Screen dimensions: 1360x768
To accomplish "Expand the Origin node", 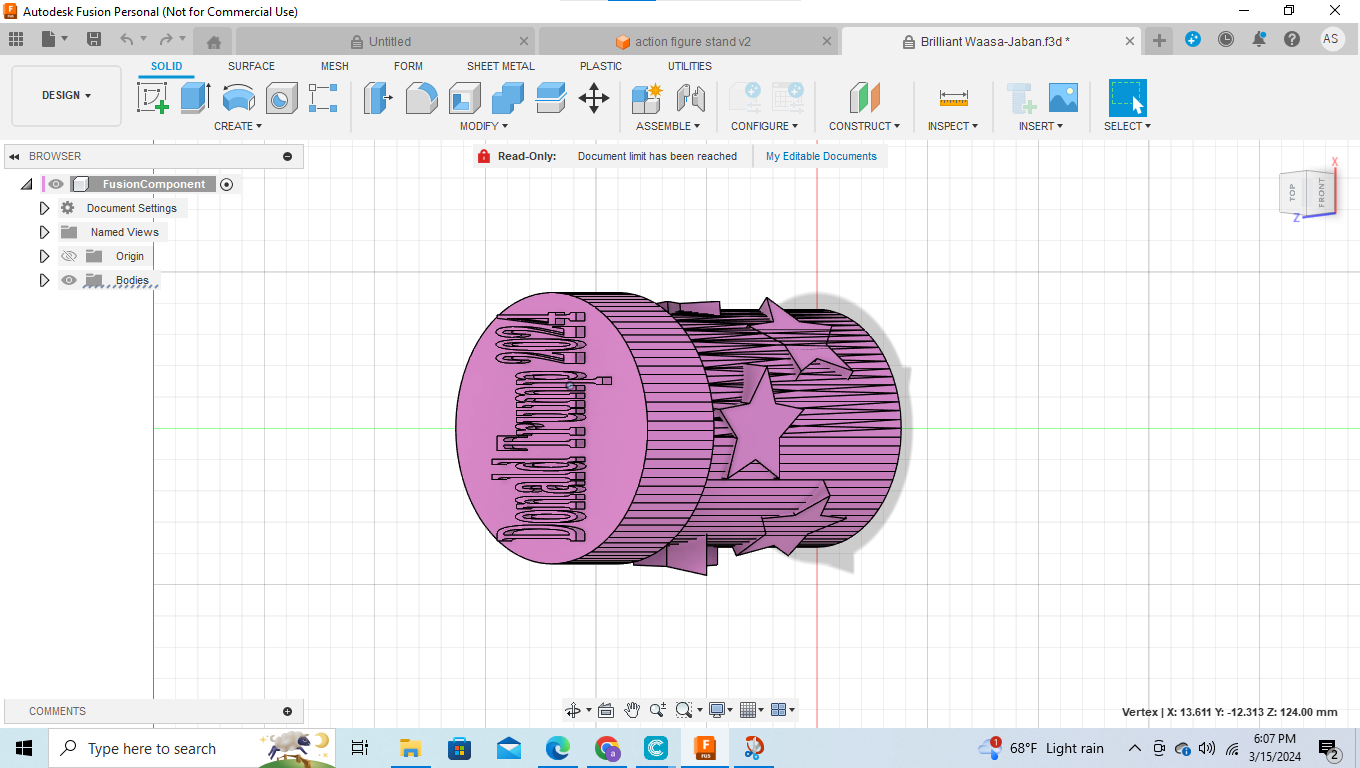I will pos(44,256).
